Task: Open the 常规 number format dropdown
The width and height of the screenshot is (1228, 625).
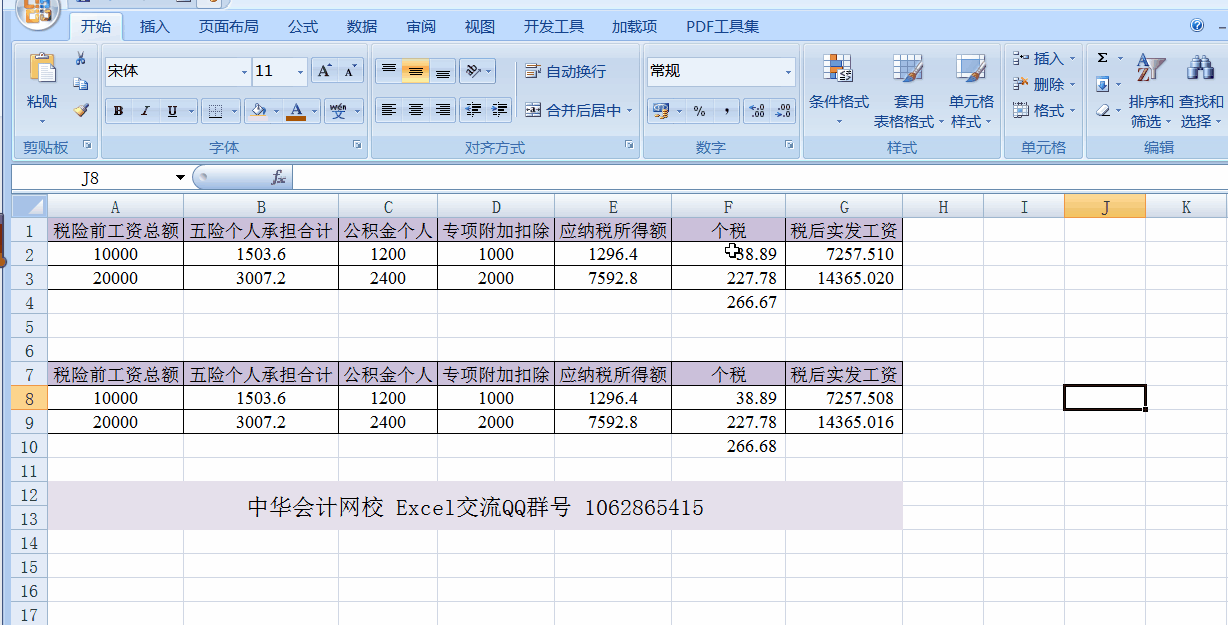Action: click(x=788, y=72)
